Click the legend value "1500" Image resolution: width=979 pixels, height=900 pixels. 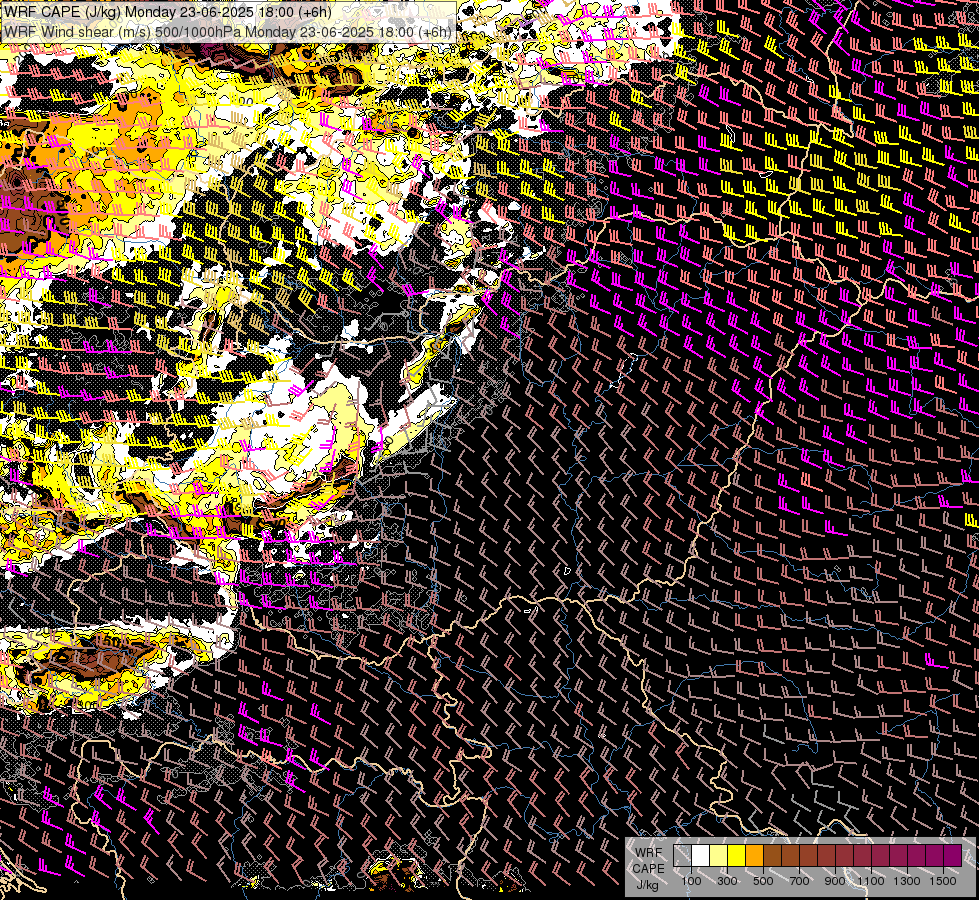click(x=943, y=881)
